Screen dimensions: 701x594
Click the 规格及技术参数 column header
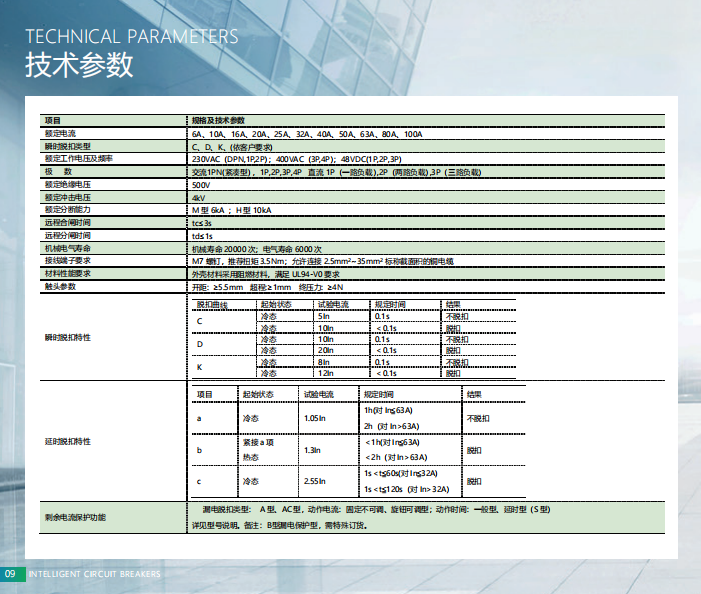[217, 120]
